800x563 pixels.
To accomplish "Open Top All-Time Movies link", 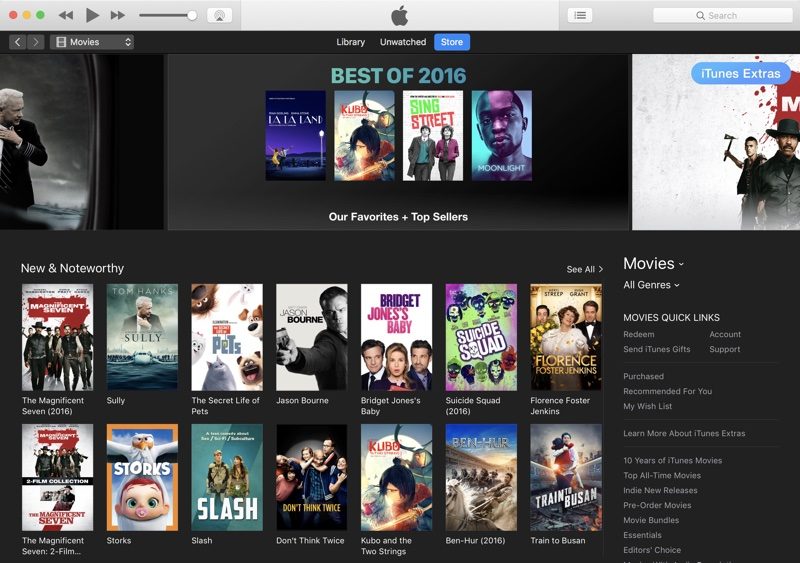I will (662, 475).
